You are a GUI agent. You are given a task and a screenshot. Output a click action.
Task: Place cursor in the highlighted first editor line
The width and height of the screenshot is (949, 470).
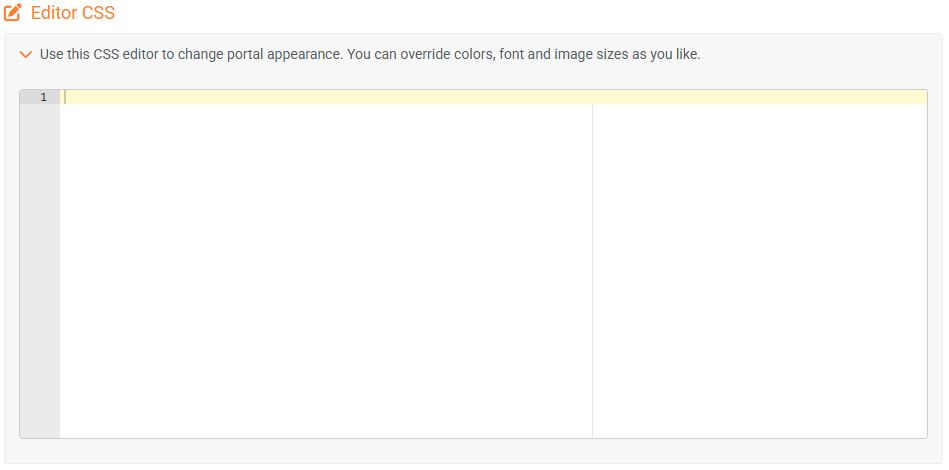coord(300,97)
